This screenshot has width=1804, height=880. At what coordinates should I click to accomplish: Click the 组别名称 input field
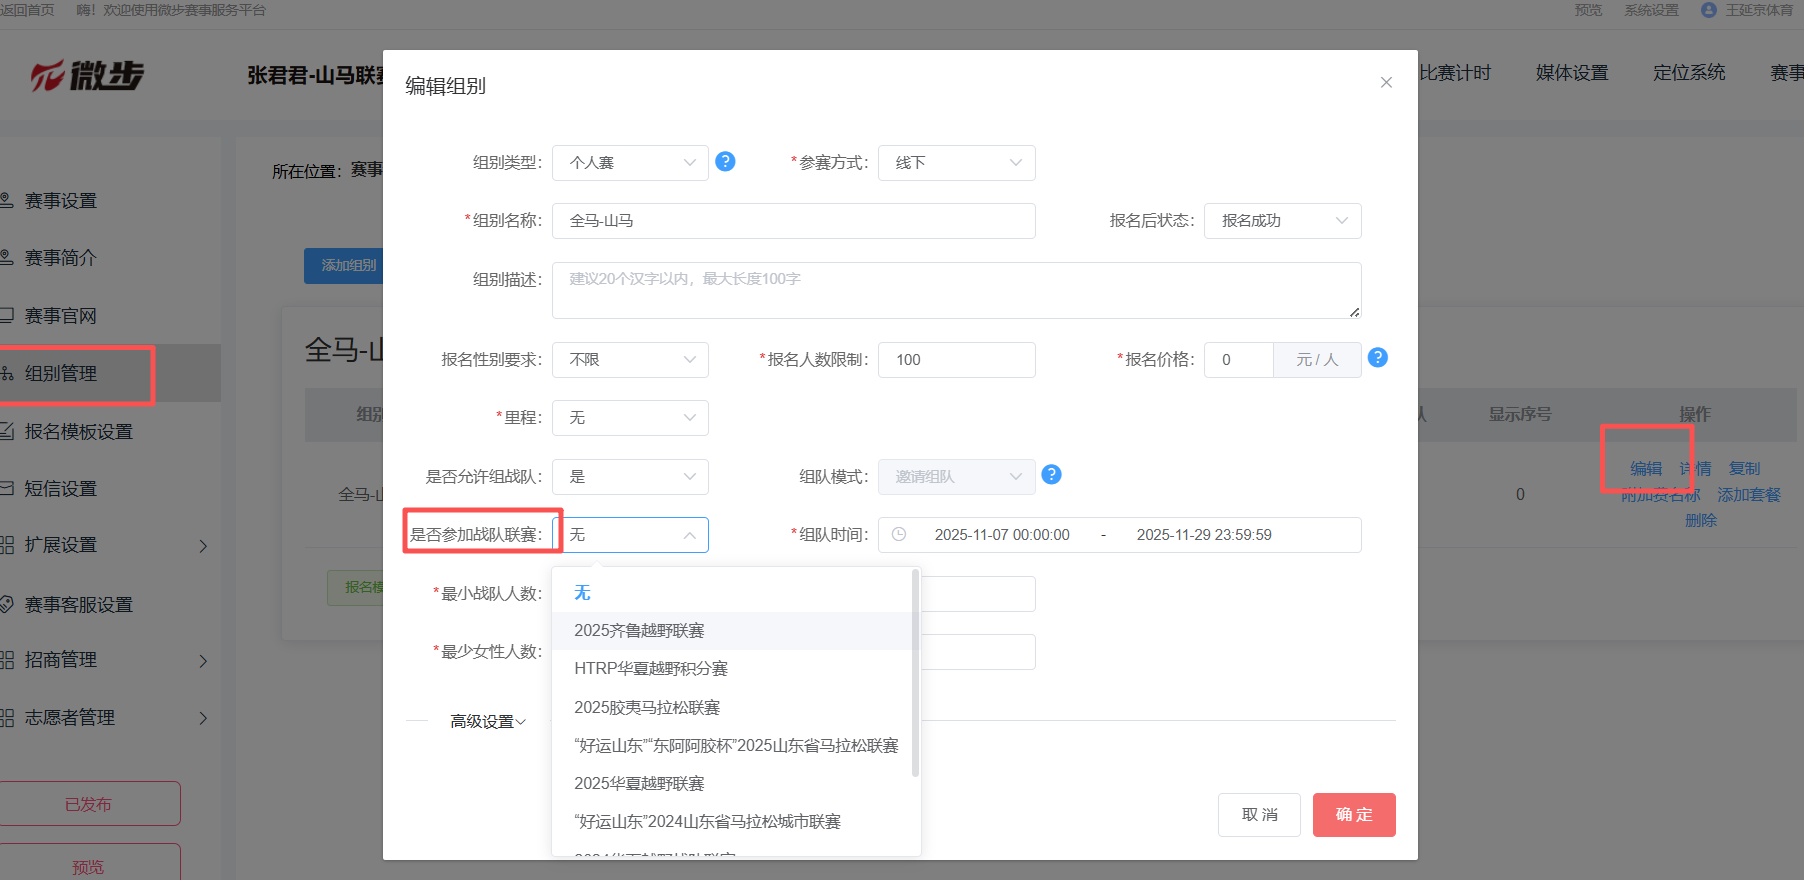pyautogui.click(x=793, y=221)
